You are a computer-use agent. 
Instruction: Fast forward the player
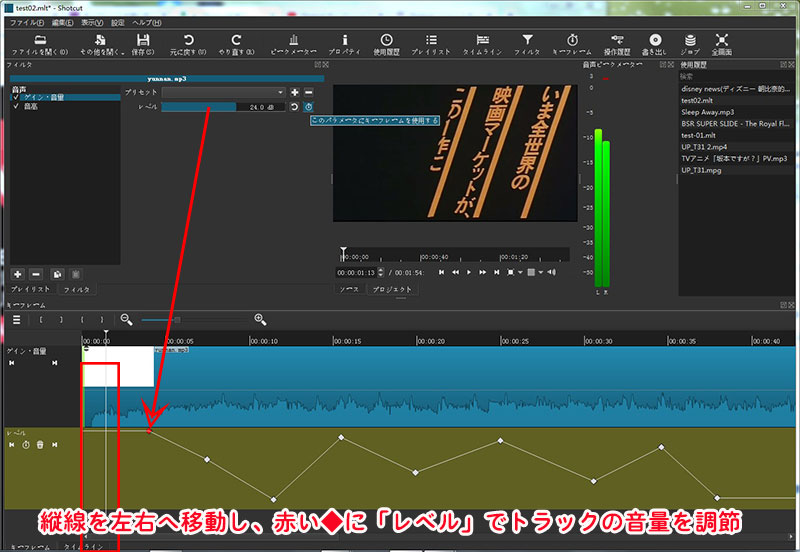(483, 272)
